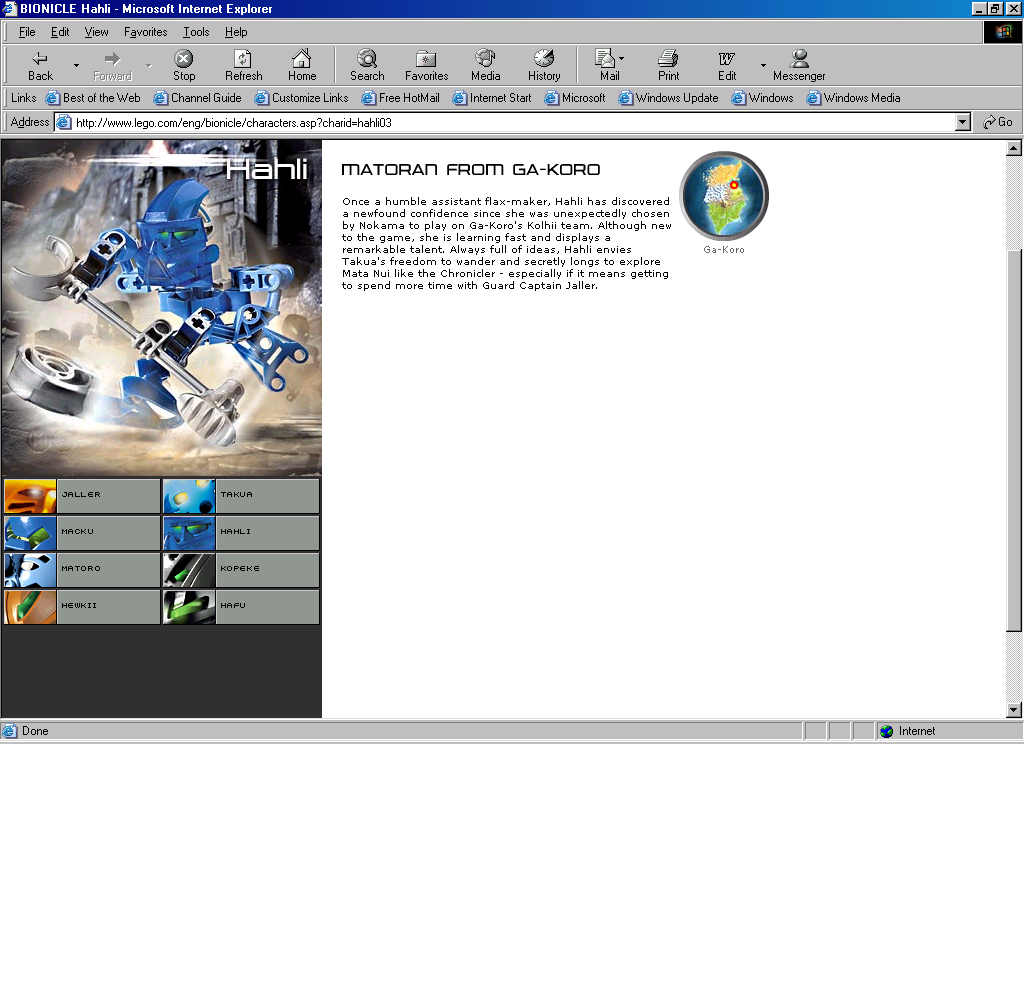Click the scrollbar down arrow
The image size is (1024, 1000).
(1014, 709)
